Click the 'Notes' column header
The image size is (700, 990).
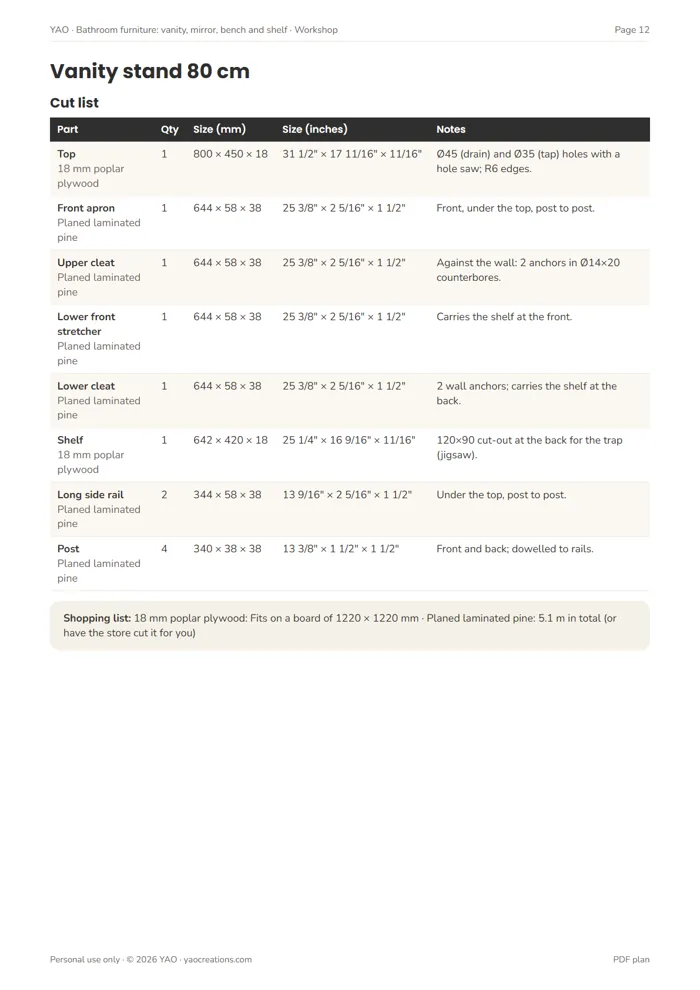pyautogui.click(x=451, y=129)
